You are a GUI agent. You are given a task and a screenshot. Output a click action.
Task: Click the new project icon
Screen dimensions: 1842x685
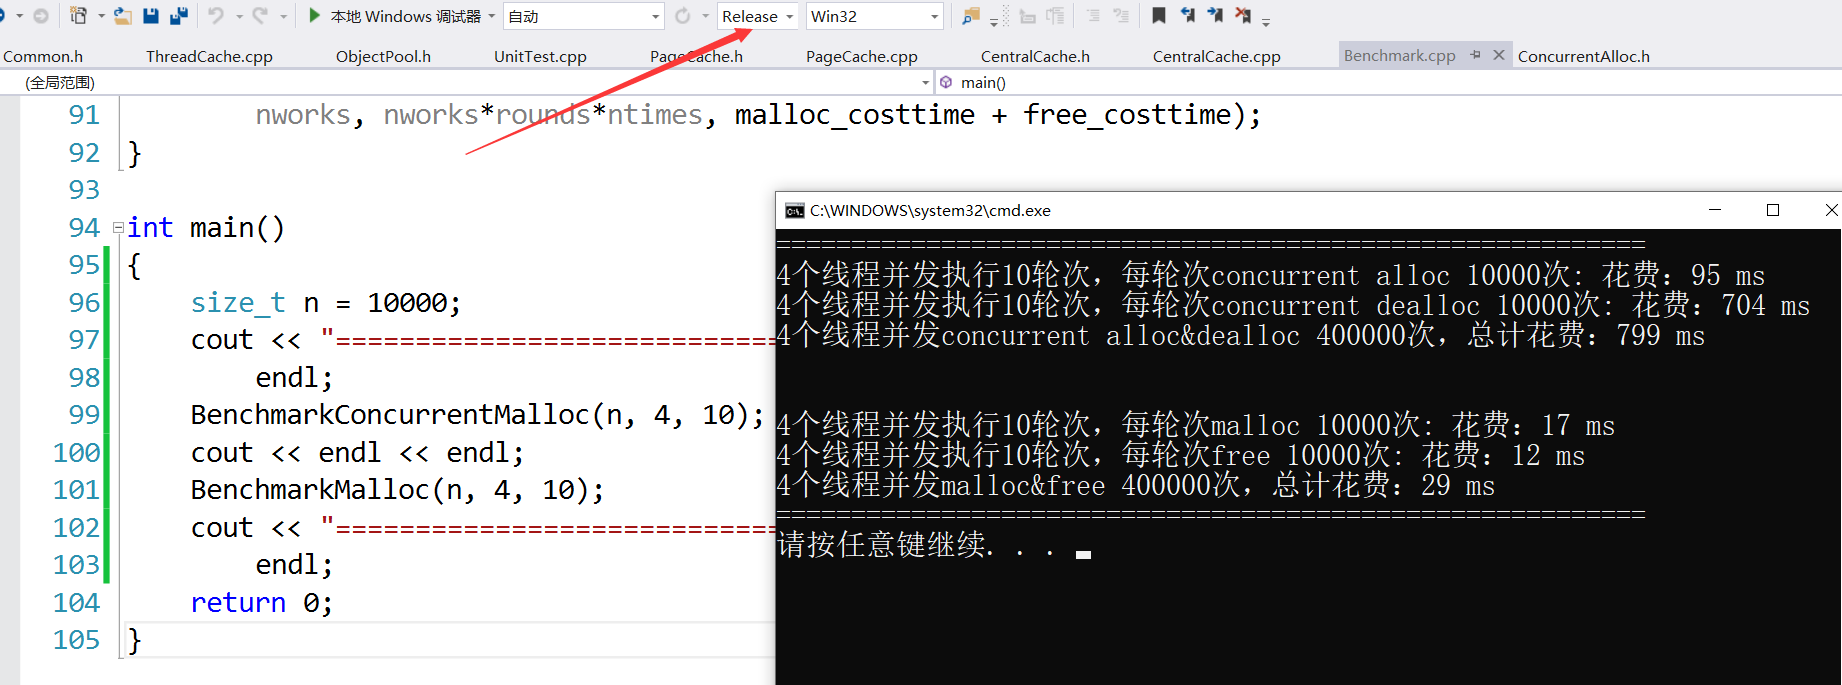[x=78, y=16]
